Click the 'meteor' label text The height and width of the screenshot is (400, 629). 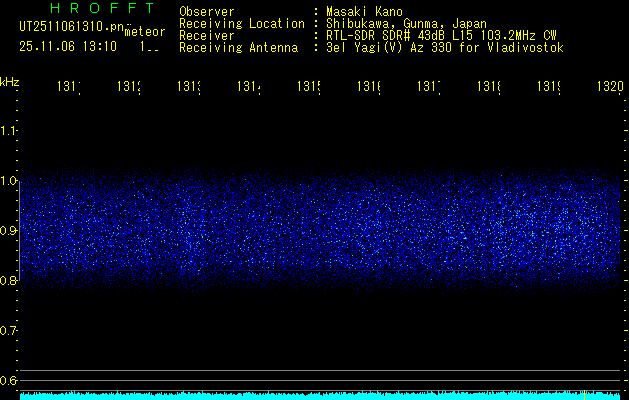pyautogui.click(x=145, y=32)
